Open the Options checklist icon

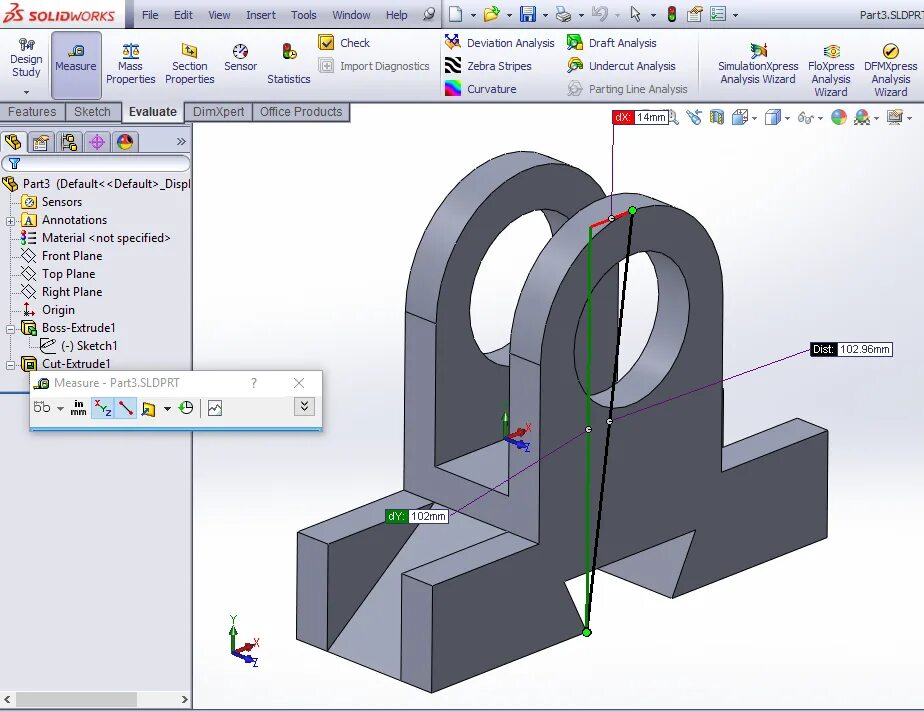pos(718,14)
